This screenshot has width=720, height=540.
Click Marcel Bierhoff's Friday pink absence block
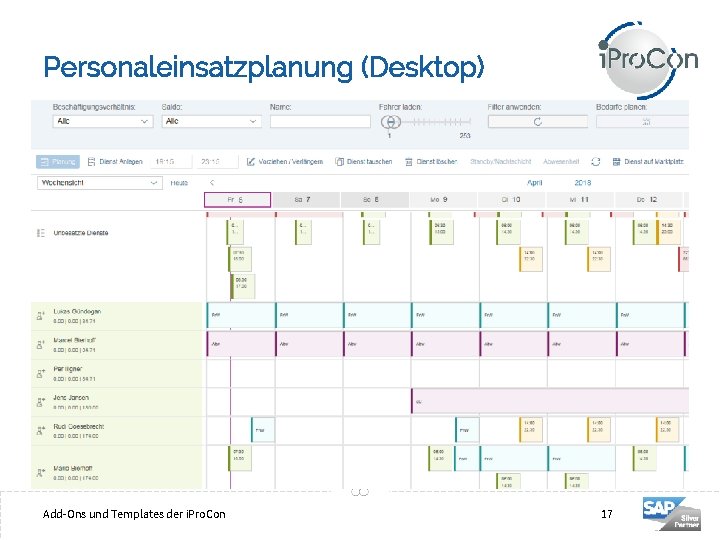click(x=241, y=344)
